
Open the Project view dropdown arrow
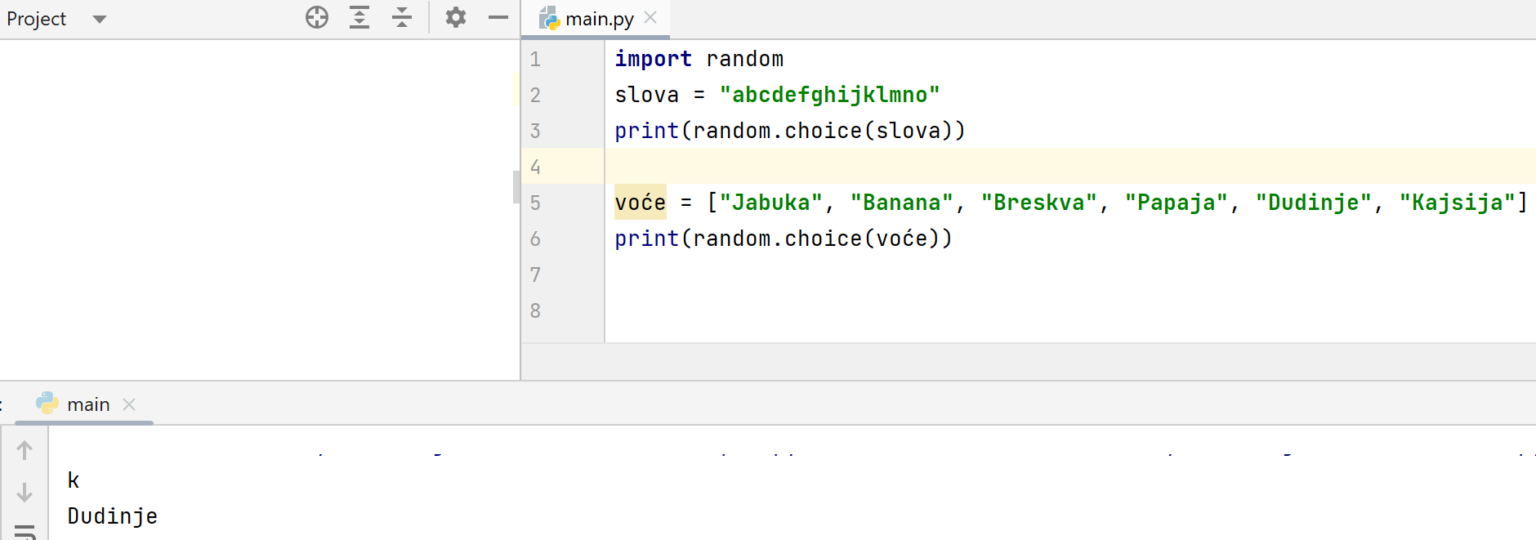coord(99,19)
